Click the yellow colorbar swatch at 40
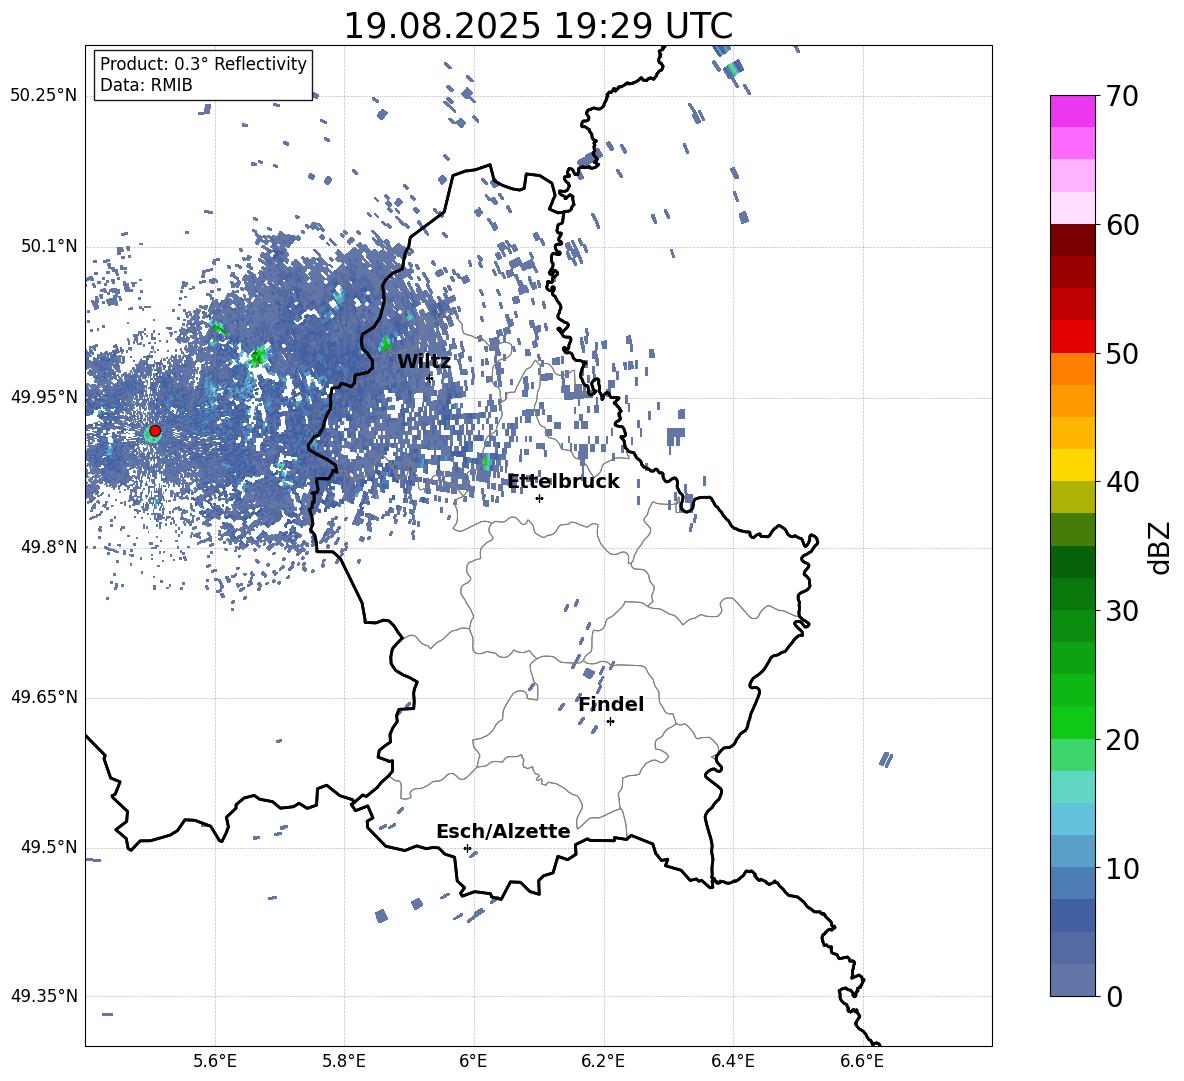The image size is (1184, 1081). (1072, 465)
